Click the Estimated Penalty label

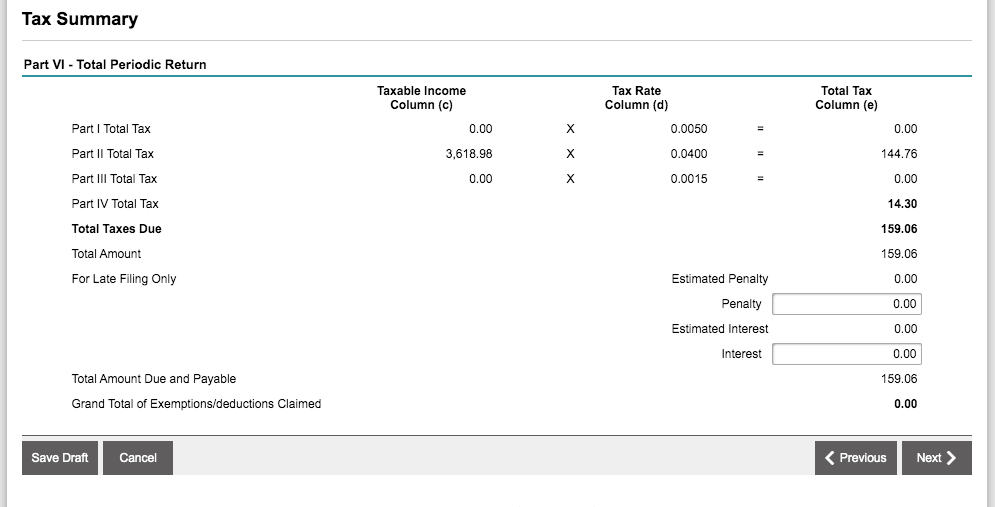[x=720, y=279]
